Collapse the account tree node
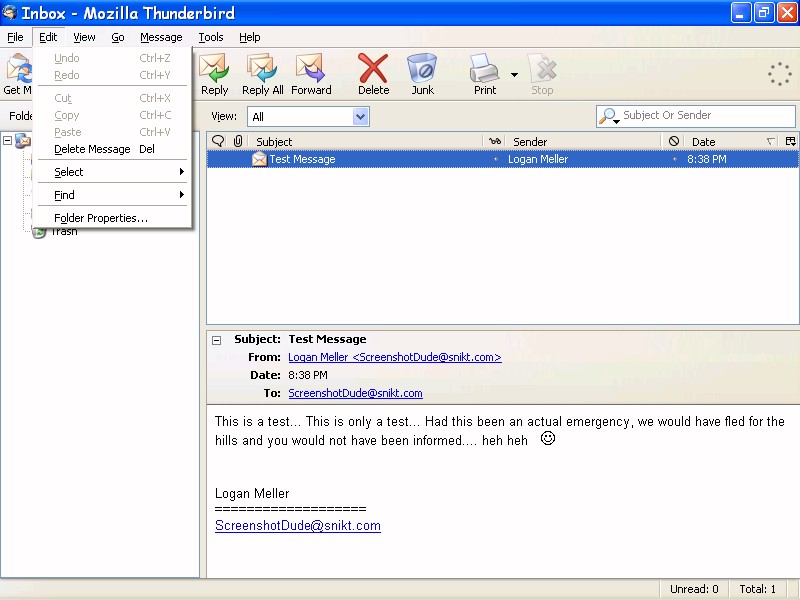This screenshot has height=600, width=800. [x=7, y=140]
